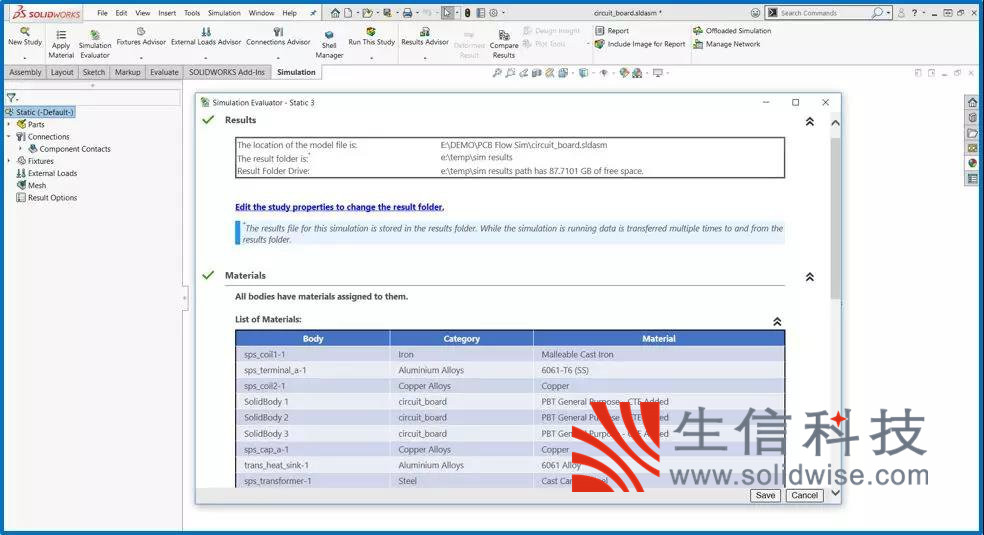The width and height of the screenshot is (984, 535).
Task: Launch the Simulation Evaluator tool
Action: (95, 44)
